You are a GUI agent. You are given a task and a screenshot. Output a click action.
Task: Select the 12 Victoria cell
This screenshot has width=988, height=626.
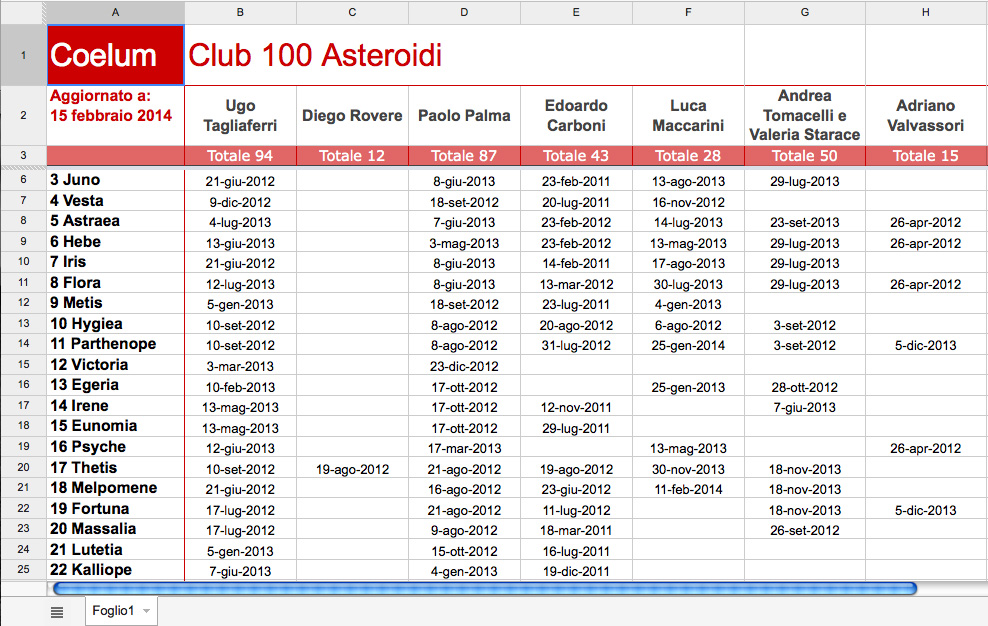115,365
